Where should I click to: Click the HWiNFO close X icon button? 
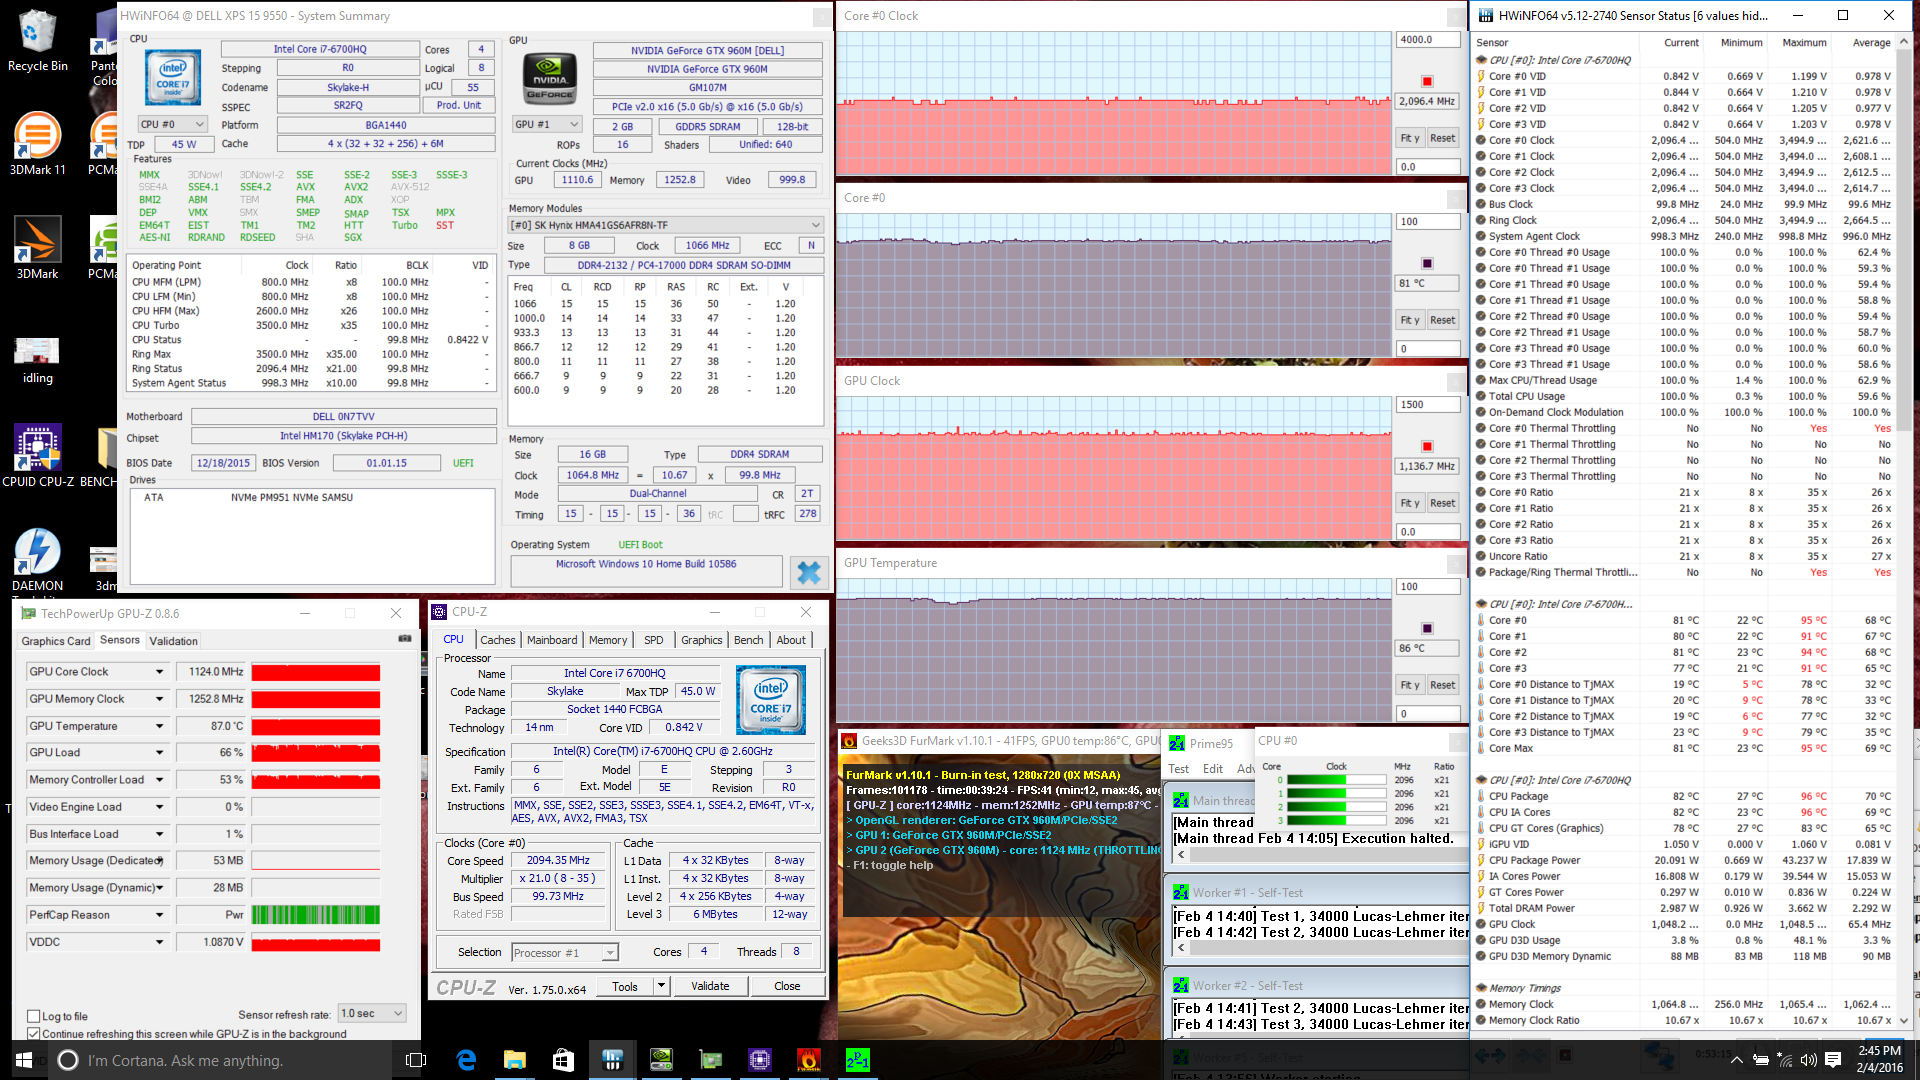point(808,572)
